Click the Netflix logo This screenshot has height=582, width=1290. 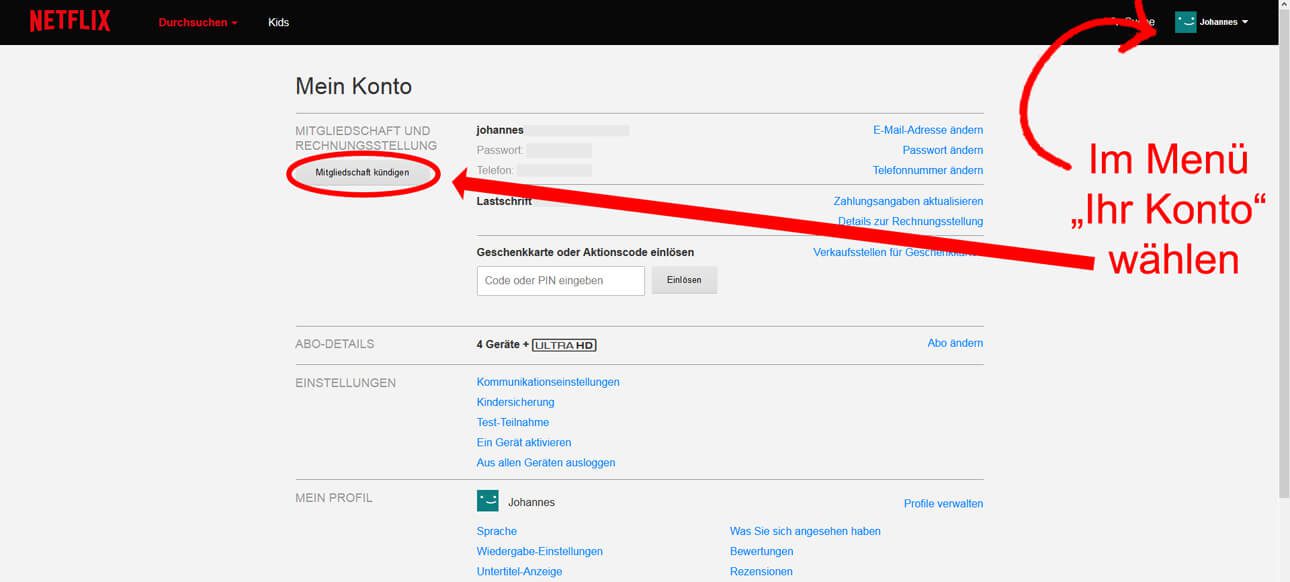70,21
